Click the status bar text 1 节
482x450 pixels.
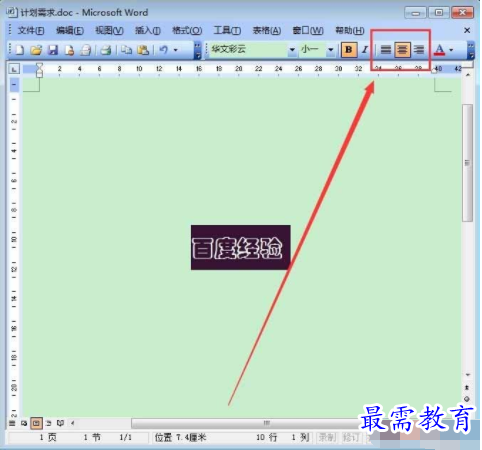coord(92,437)
